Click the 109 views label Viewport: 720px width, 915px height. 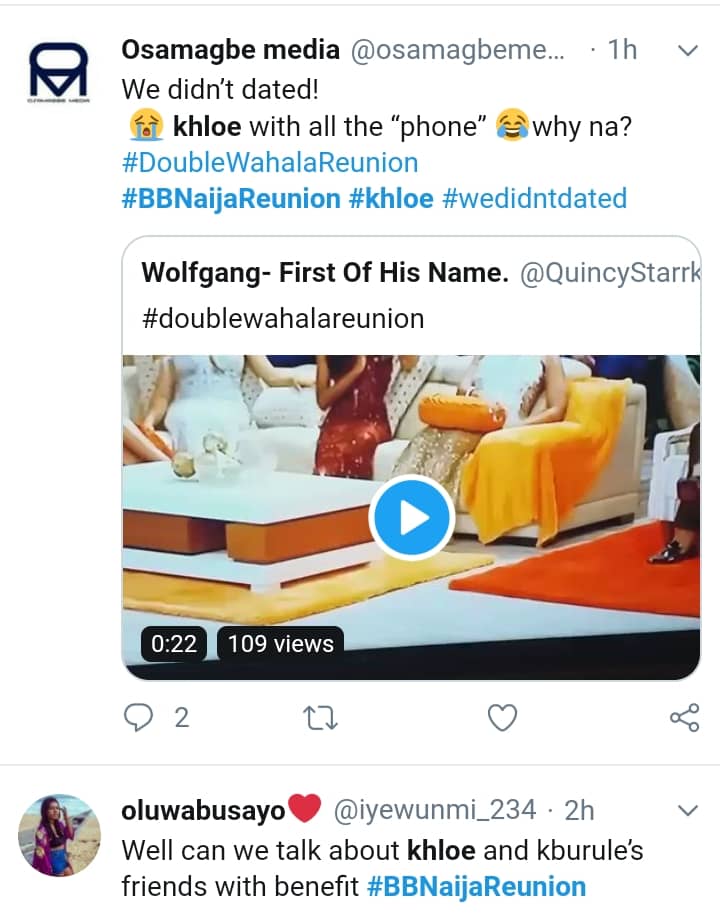coord(281,644)
